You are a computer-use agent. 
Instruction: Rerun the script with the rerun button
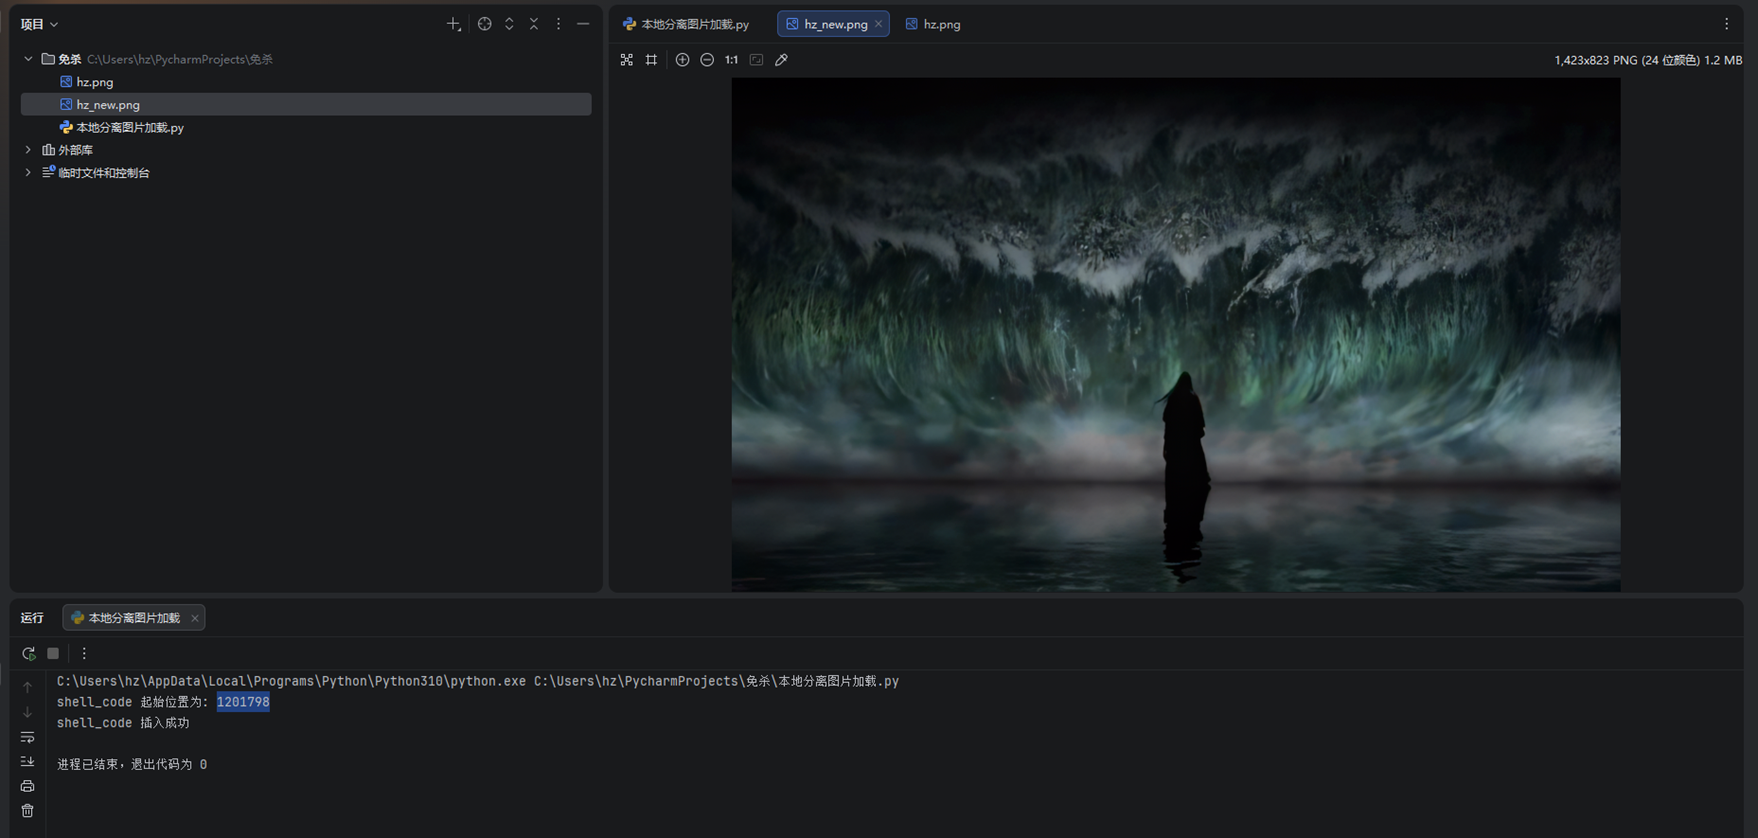pyautogui.click(x=28, y=653)
